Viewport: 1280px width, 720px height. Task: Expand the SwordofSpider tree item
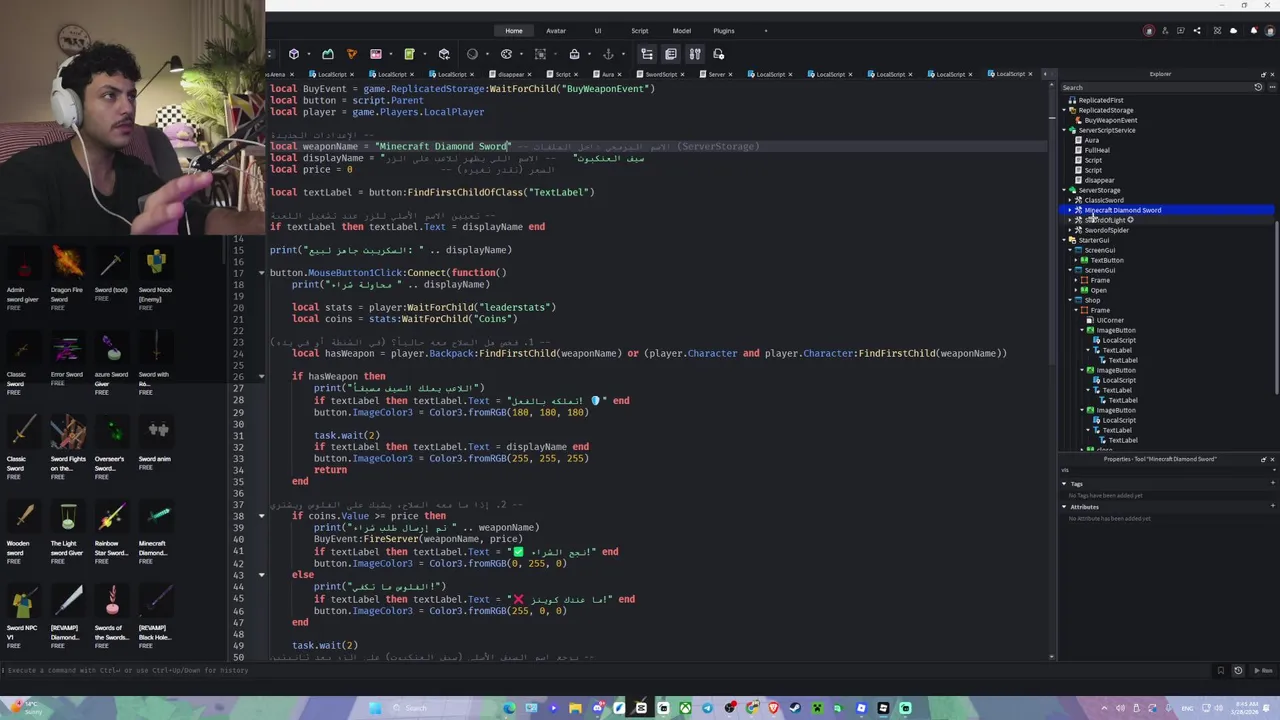point(1070,230)
